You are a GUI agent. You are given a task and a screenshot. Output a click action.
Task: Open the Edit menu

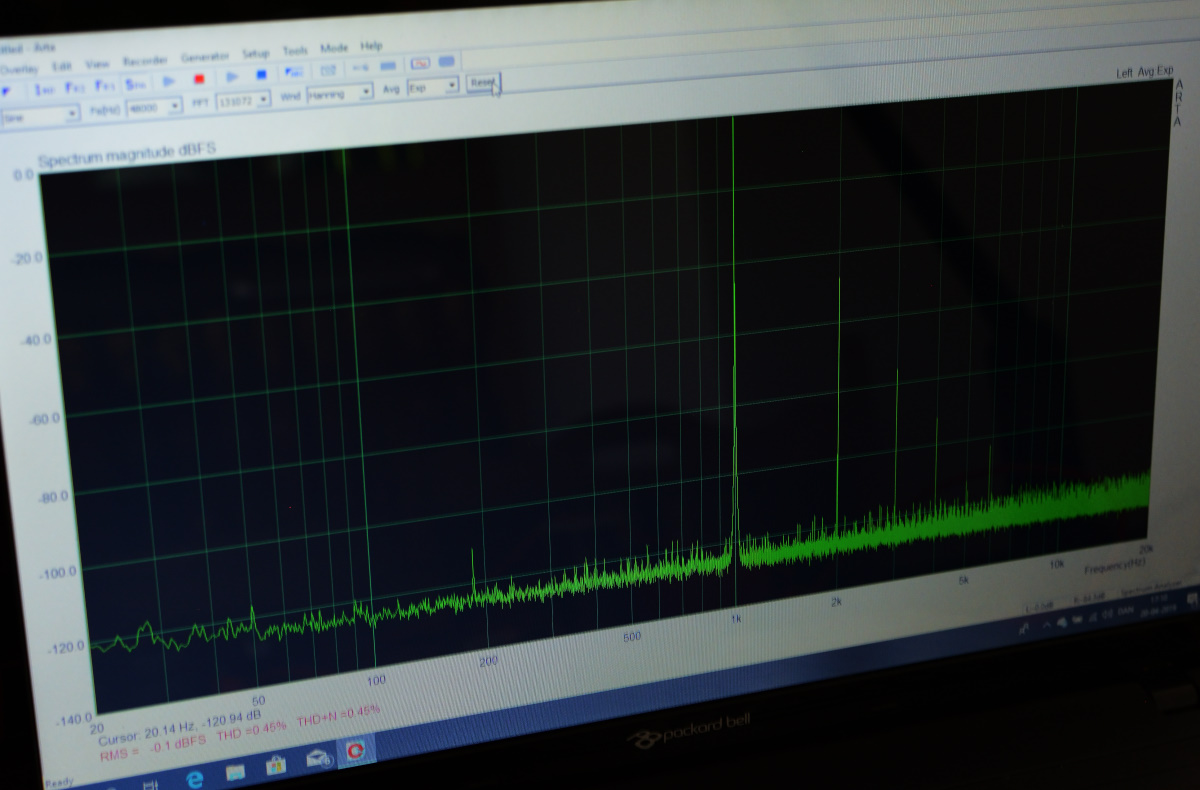(62, 66)
